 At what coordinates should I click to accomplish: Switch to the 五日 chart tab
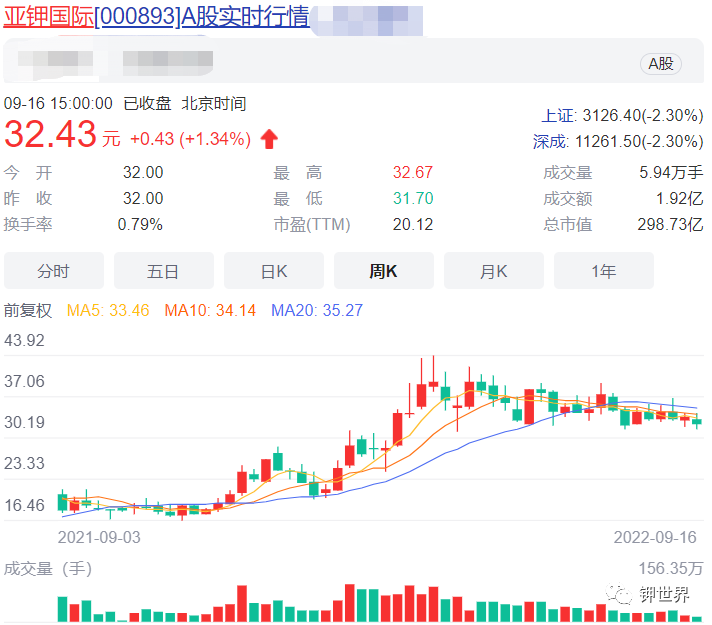[x=163, y=271]
